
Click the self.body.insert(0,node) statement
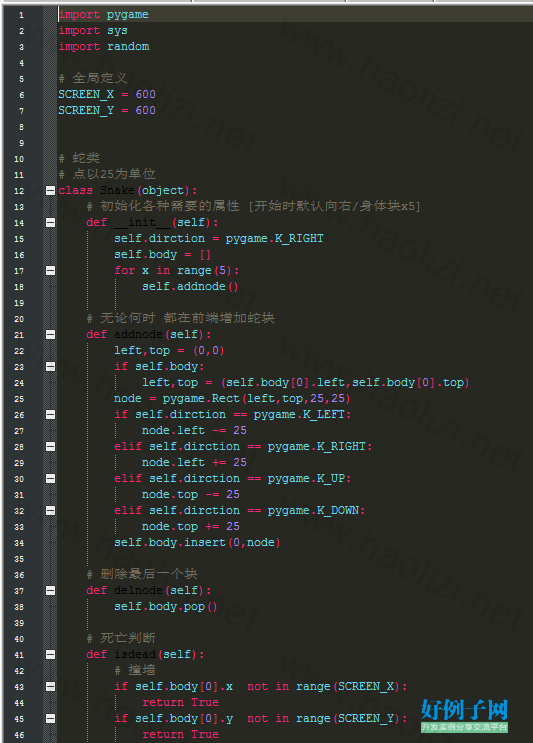point(197,542)
